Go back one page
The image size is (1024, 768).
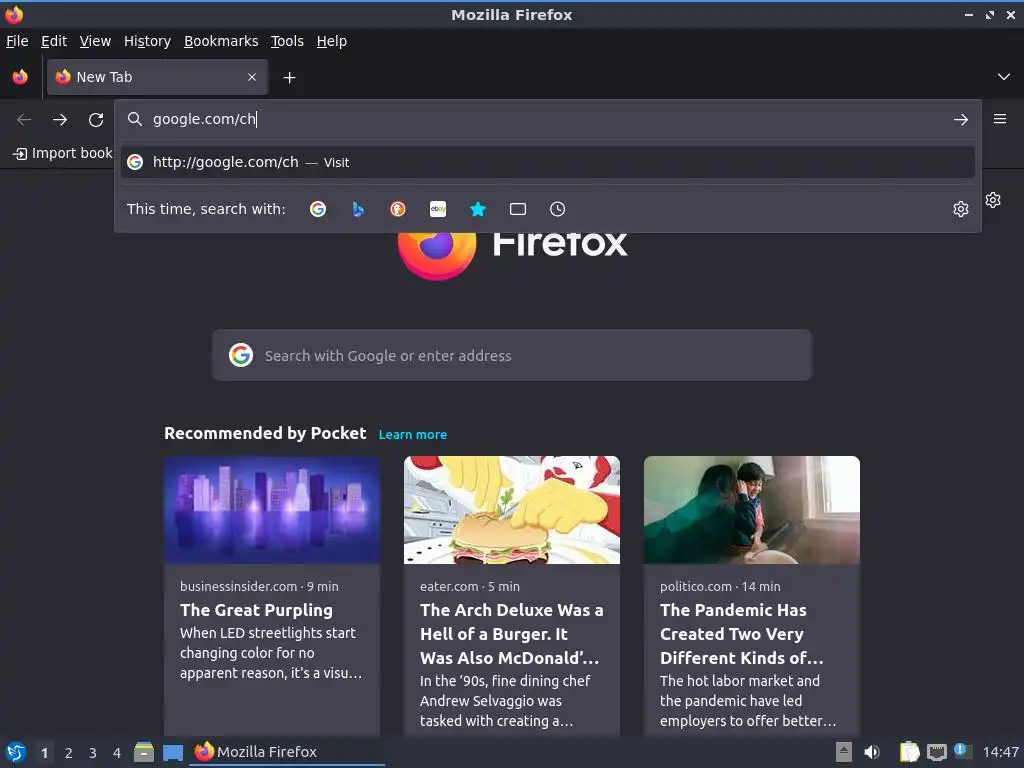pos(24,120)
